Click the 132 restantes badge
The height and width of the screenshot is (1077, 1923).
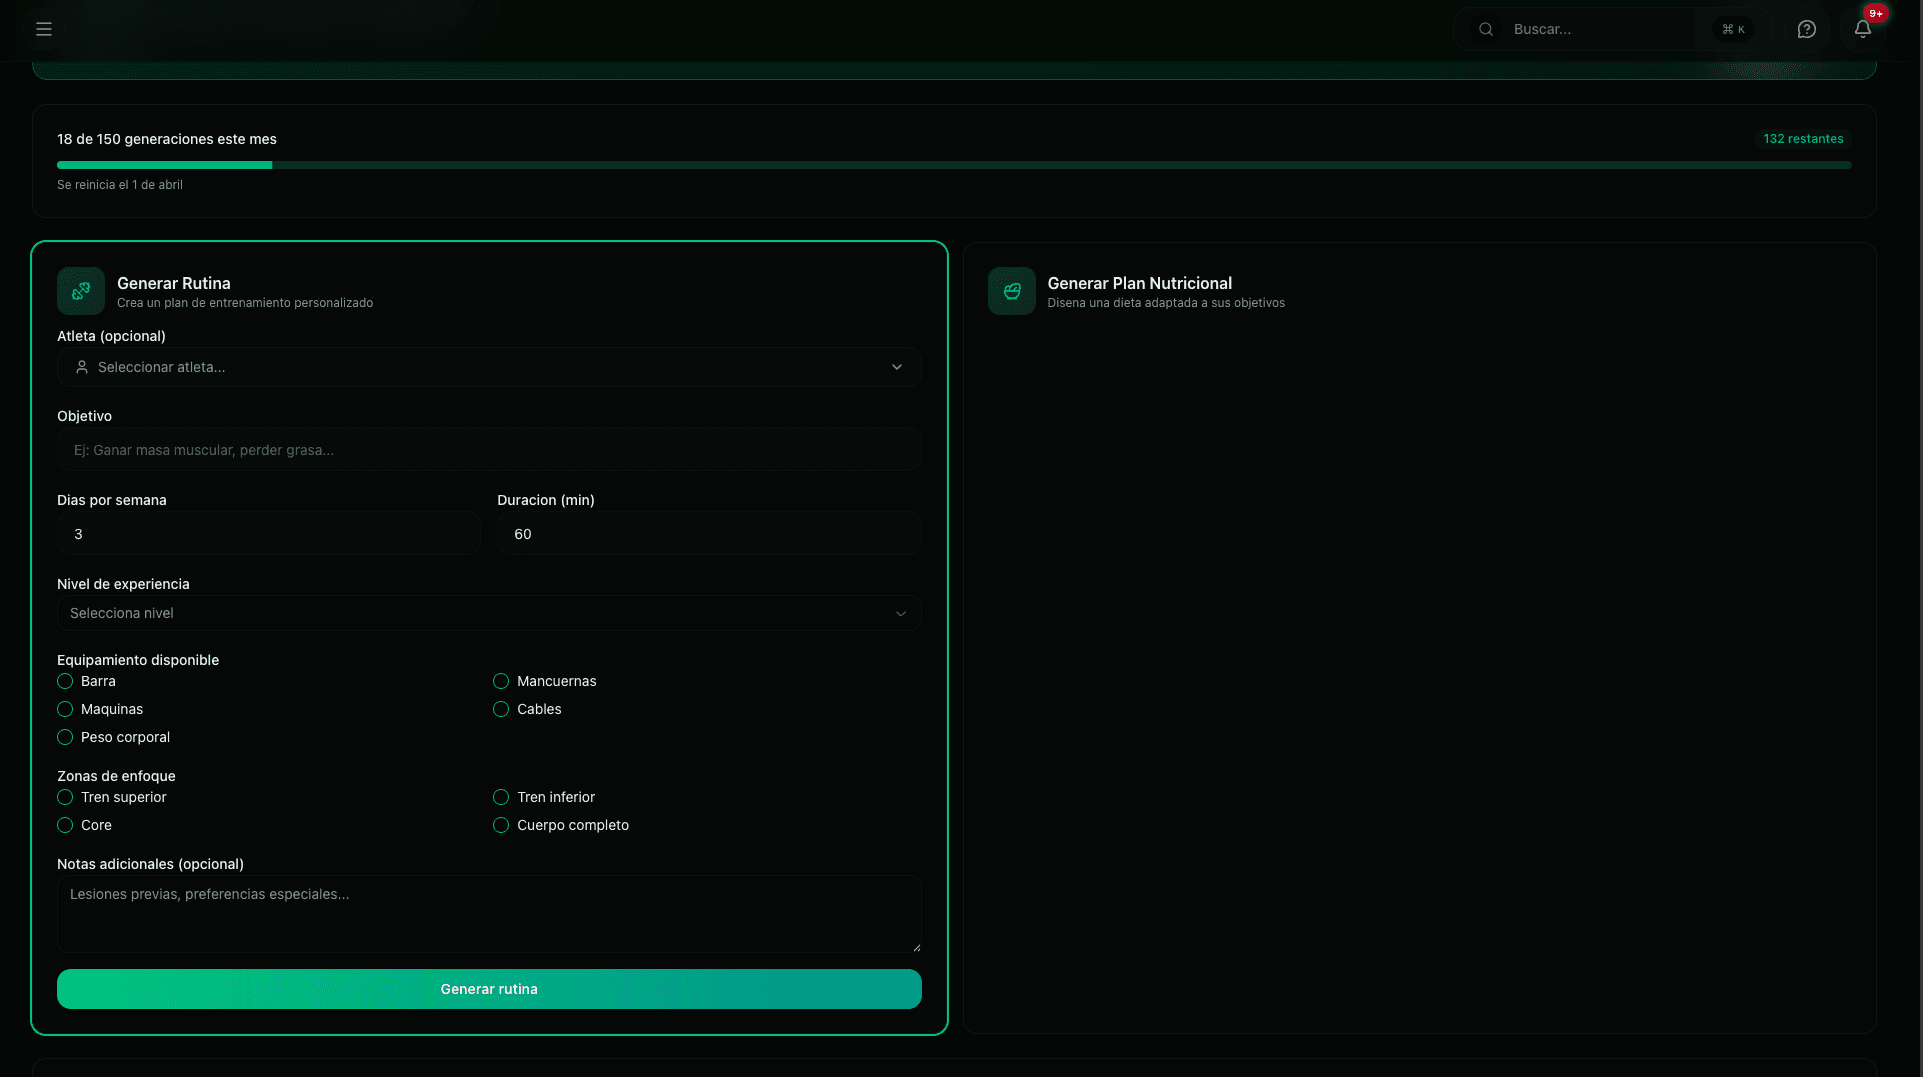coord(1802,139)
